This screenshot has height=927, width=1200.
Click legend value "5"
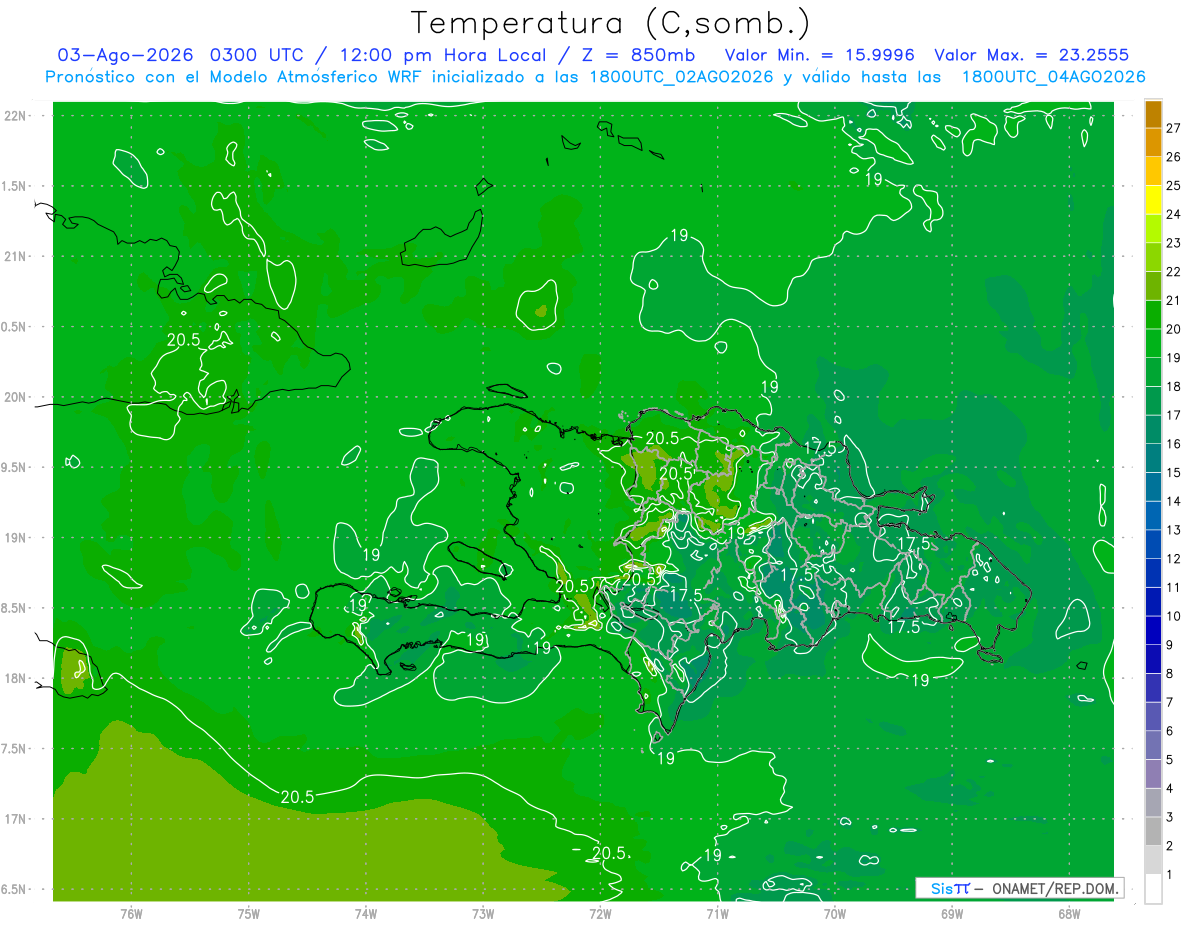click(1169, 760)
